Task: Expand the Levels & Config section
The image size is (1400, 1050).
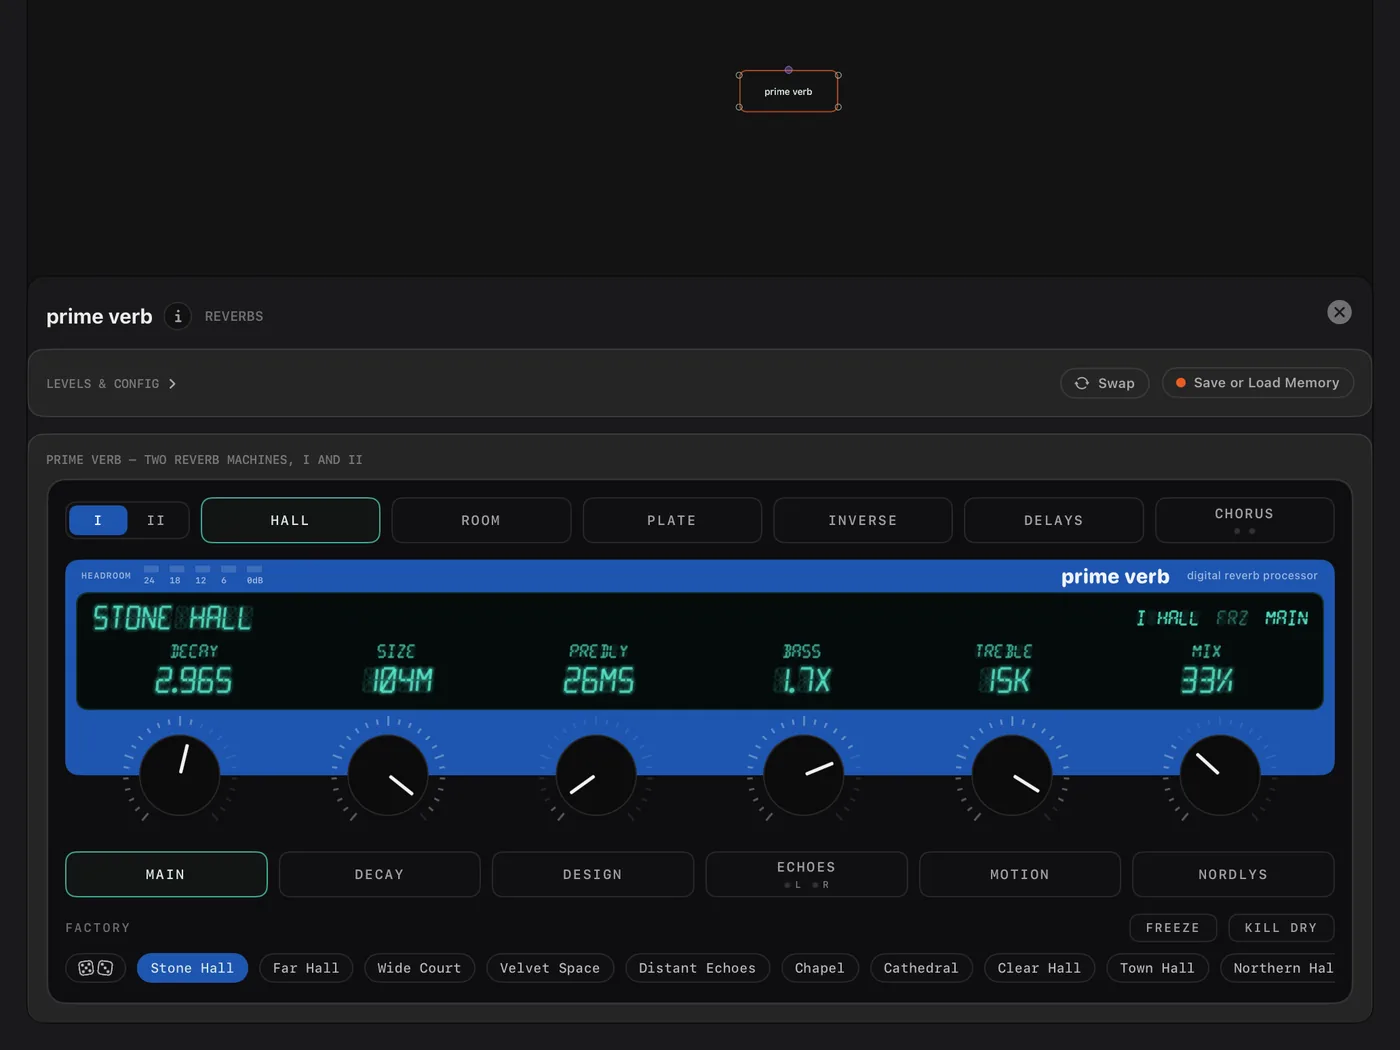Action: (111, 384)
